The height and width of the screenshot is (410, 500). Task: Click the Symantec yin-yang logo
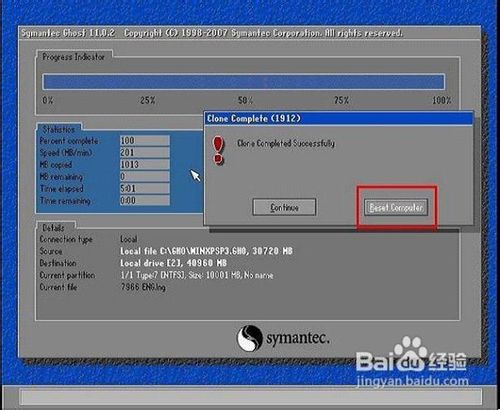(x=249, y=338)
